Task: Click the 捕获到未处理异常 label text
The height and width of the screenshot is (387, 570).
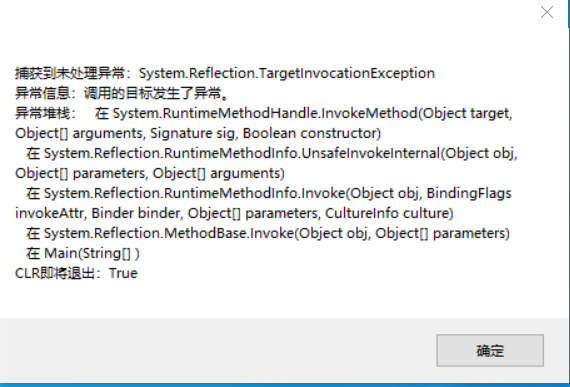Action: [69, 73]
